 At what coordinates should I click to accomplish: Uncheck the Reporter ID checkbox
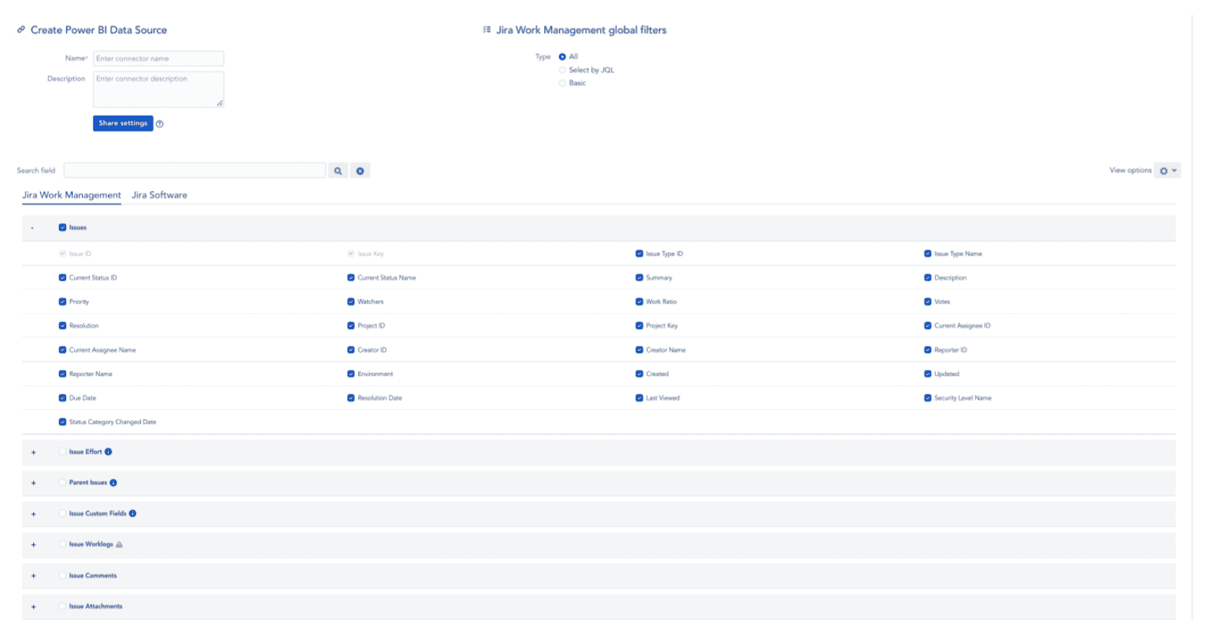coord(928,350)
